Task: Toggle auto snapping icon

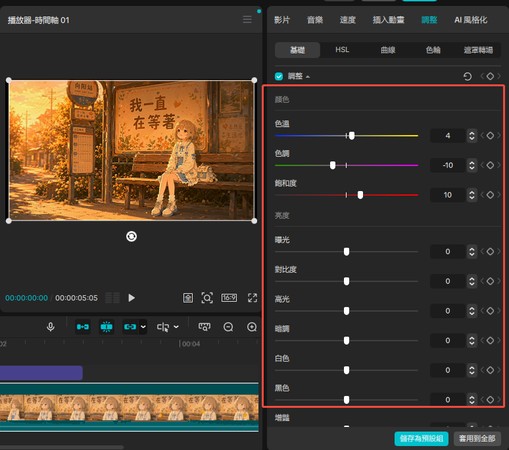Action: (x=106, y=327)
